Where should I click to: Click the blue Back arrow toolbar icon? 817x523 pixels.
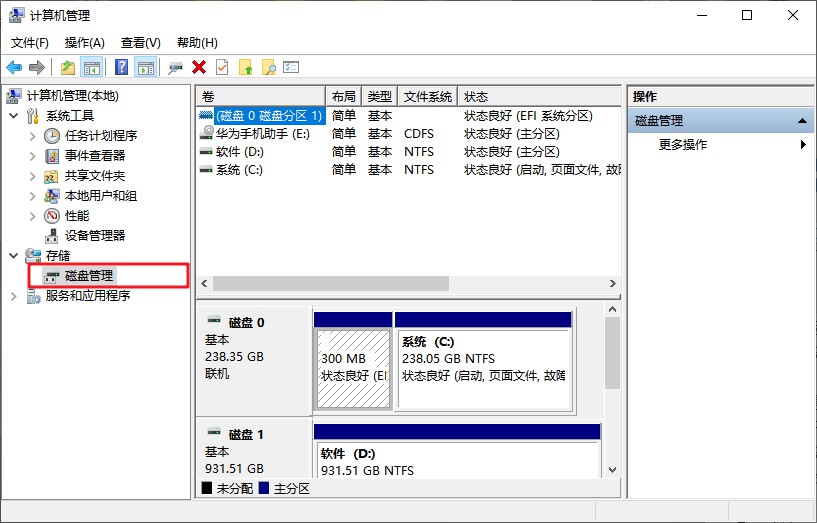(14, 67)
